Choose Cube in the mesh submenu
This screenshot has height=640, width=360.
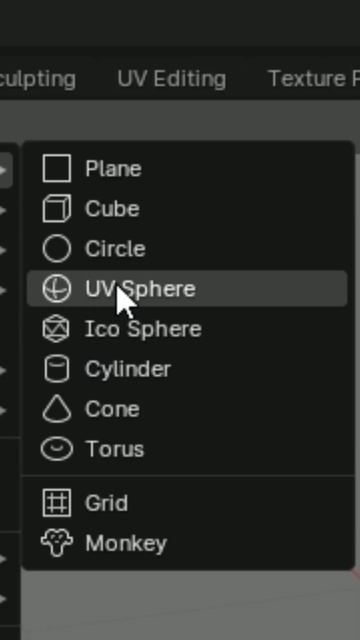[187, 209]
